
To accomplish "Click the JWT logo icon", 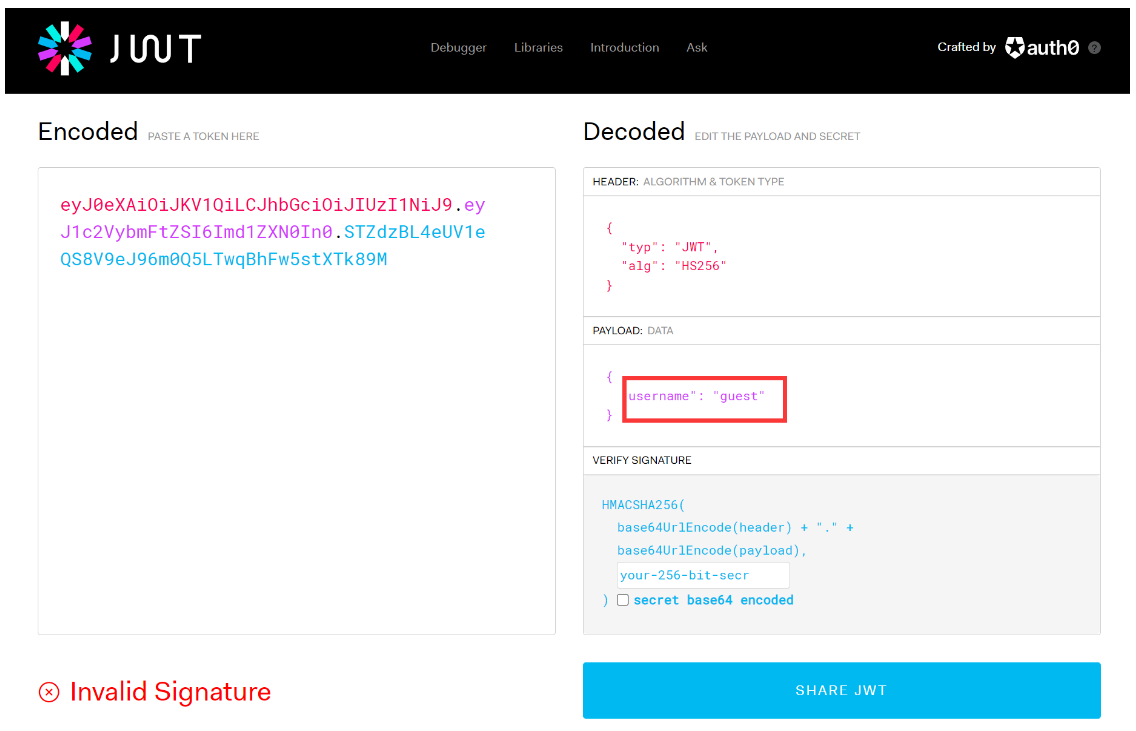I will (x=64, y=48).
